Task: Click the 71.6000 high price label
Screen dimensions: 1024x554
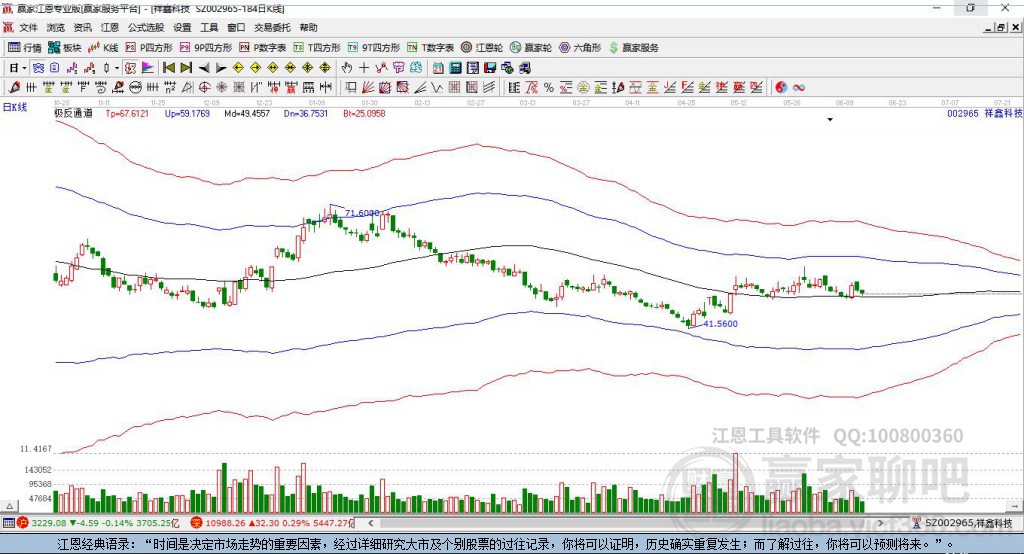Action: tap(362, 213)
